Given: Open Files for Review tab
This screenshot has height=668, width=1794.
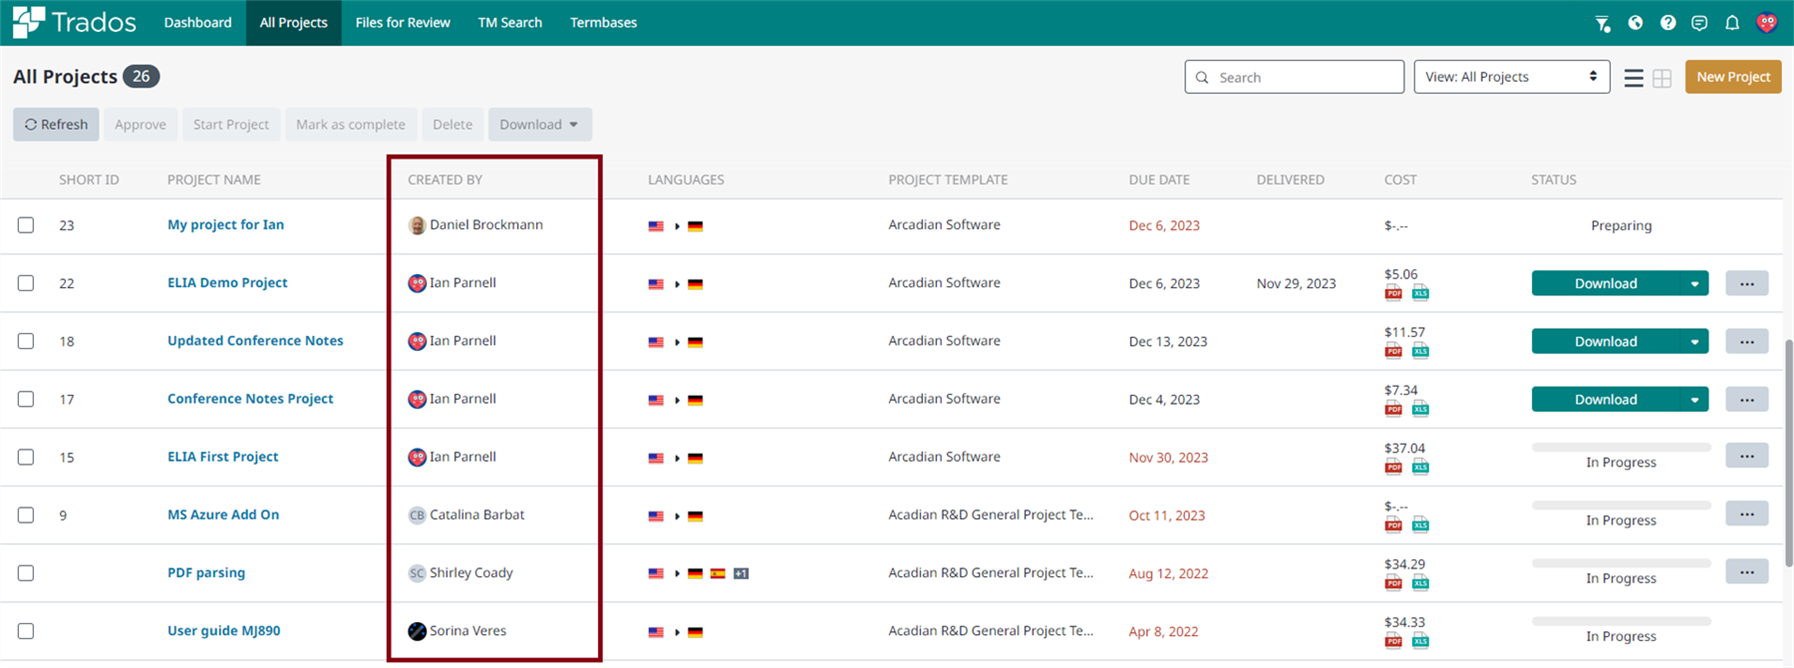Looking at the screenshot, I should (403, 22).
